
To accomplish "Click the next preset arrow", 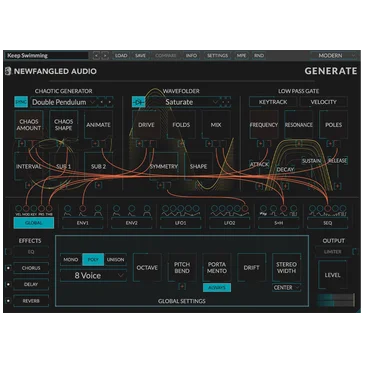I will [x=105, y=56].
